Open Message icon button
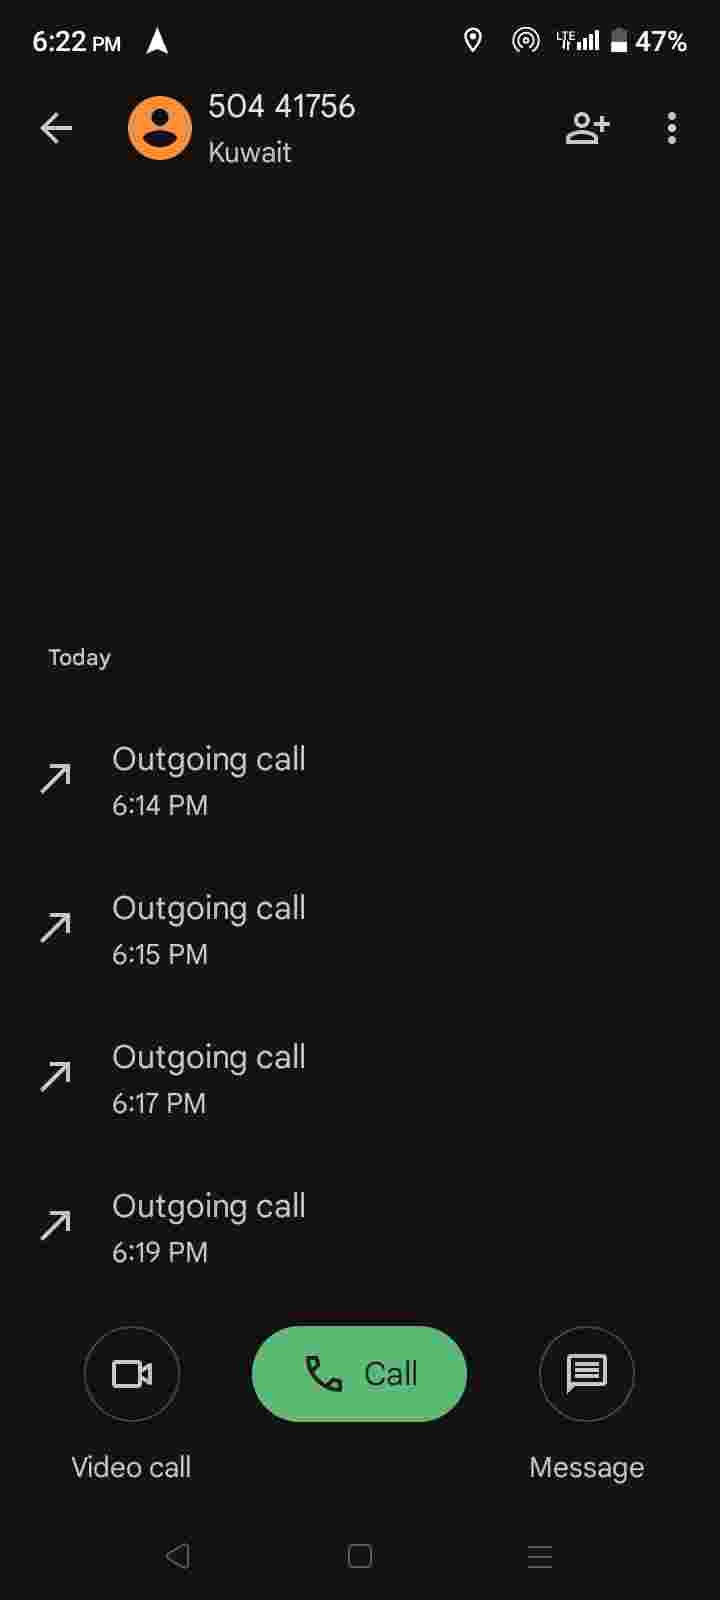Screen dimensions: 720x1600 [x=587, y=1373]
